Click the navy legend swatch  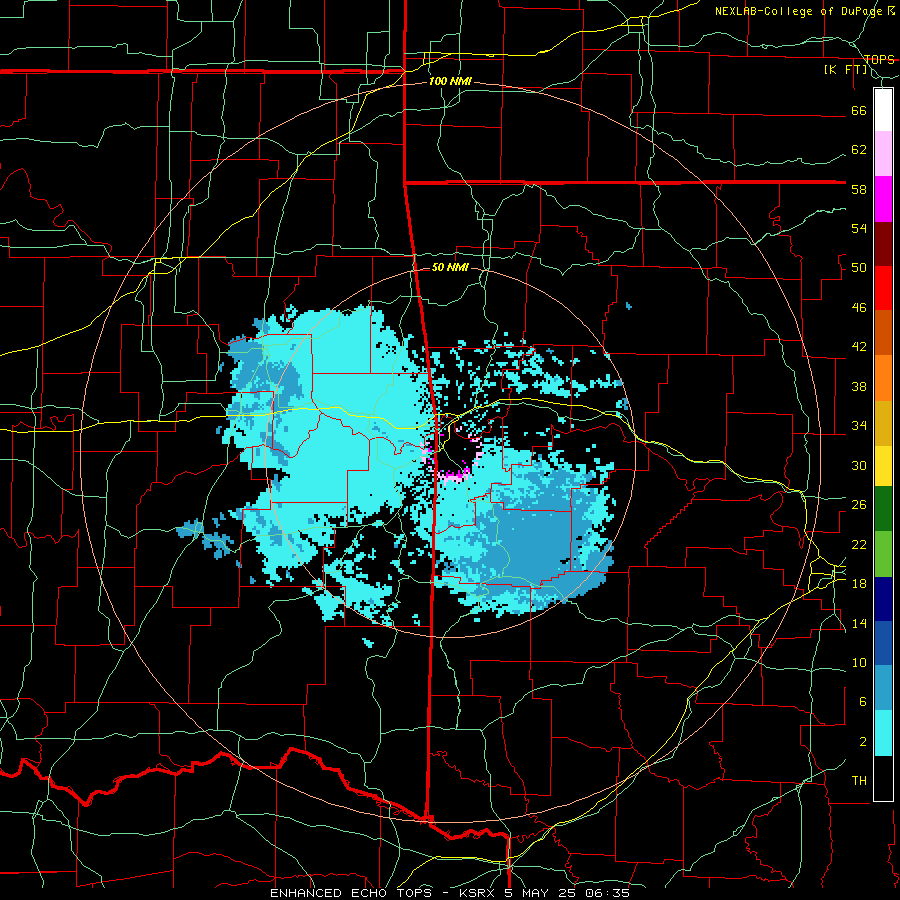pyautogui.click(x=883, y=599)
